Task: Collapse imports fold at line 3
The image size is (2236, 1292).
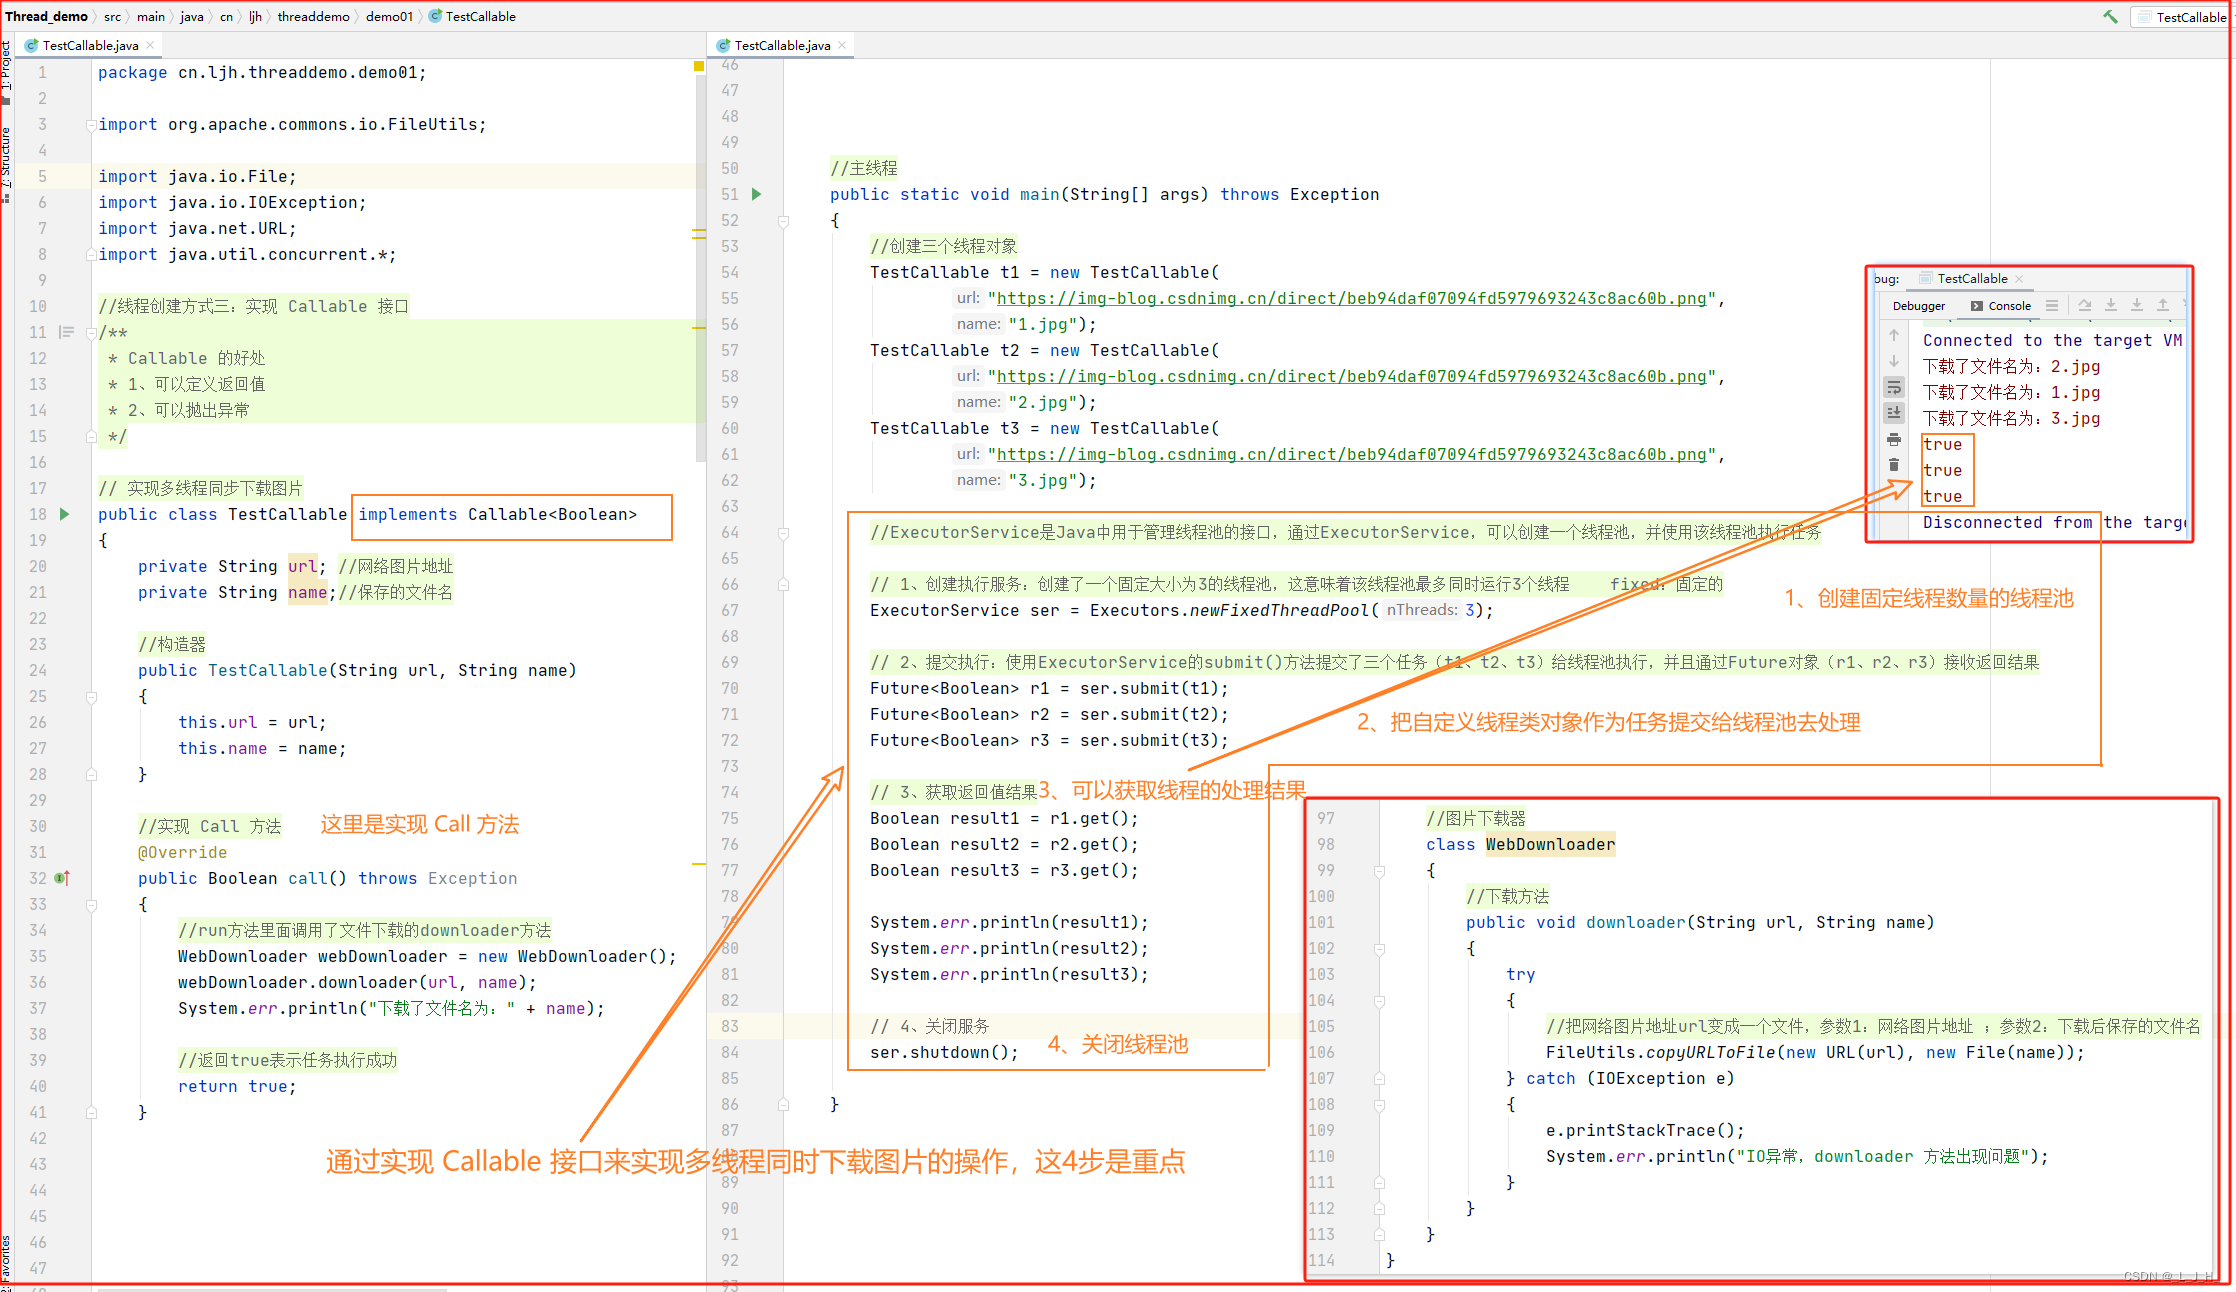Action: [x=91, y=125]
